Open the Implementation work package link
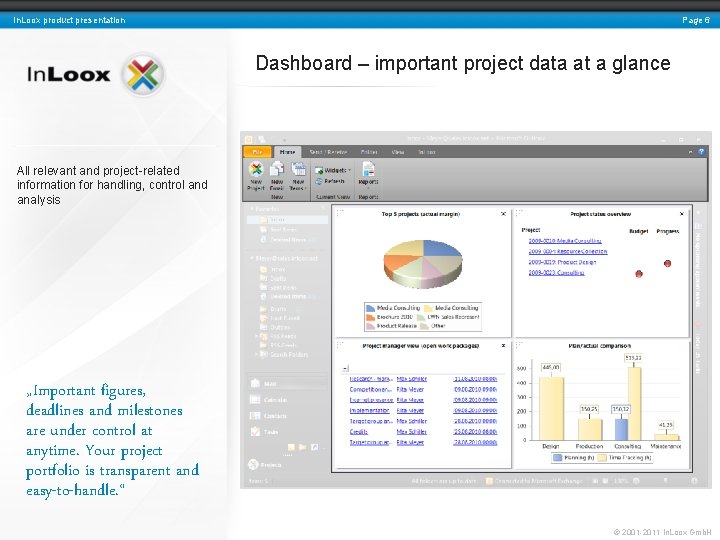720x540 pixels. [370, 411]
